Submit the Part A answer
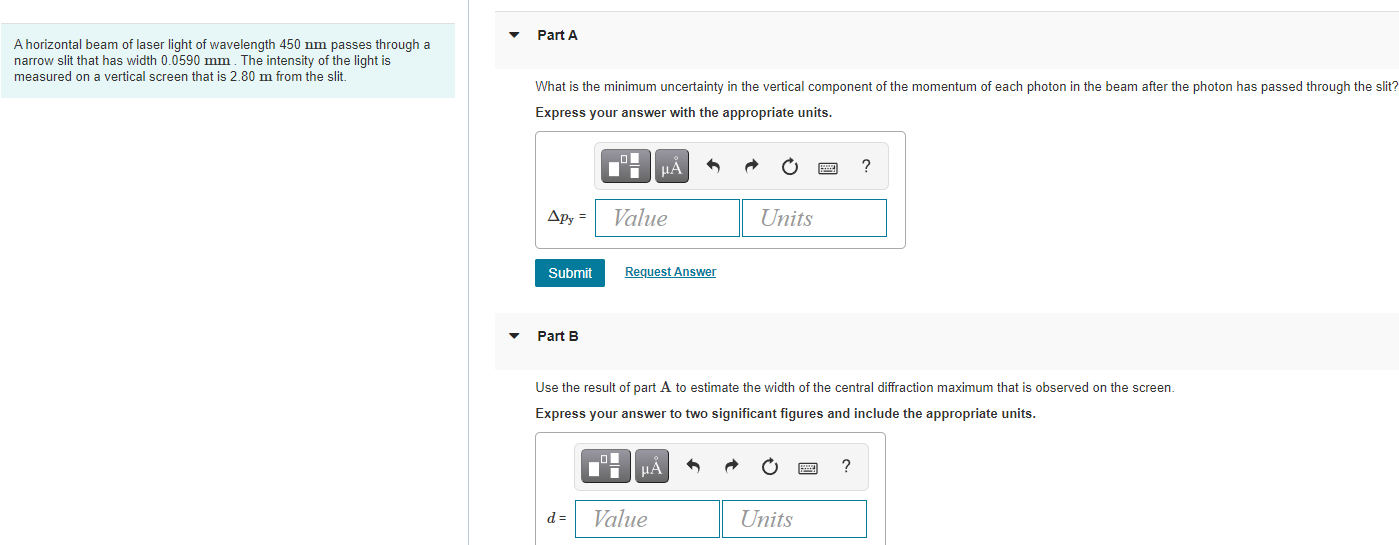Screen dimensions: 1399x545 point(570,273)
